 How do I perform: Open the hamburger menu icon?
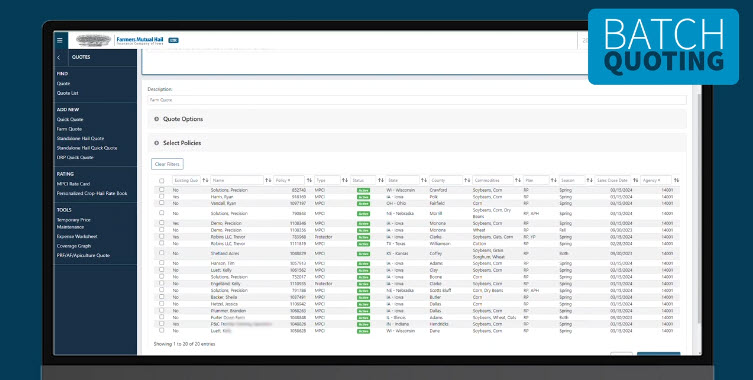tap(60, 40)
